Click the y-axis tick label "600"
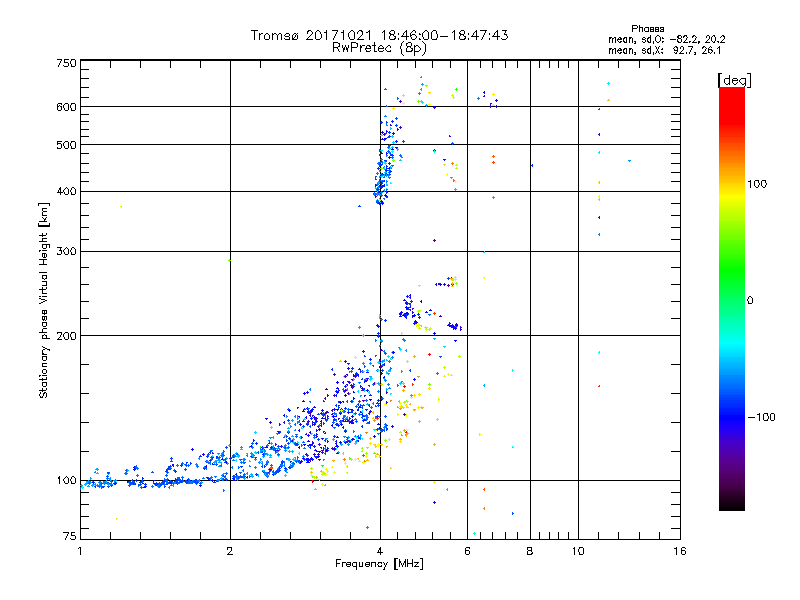The image size is (800, 600). click(66, 107)
